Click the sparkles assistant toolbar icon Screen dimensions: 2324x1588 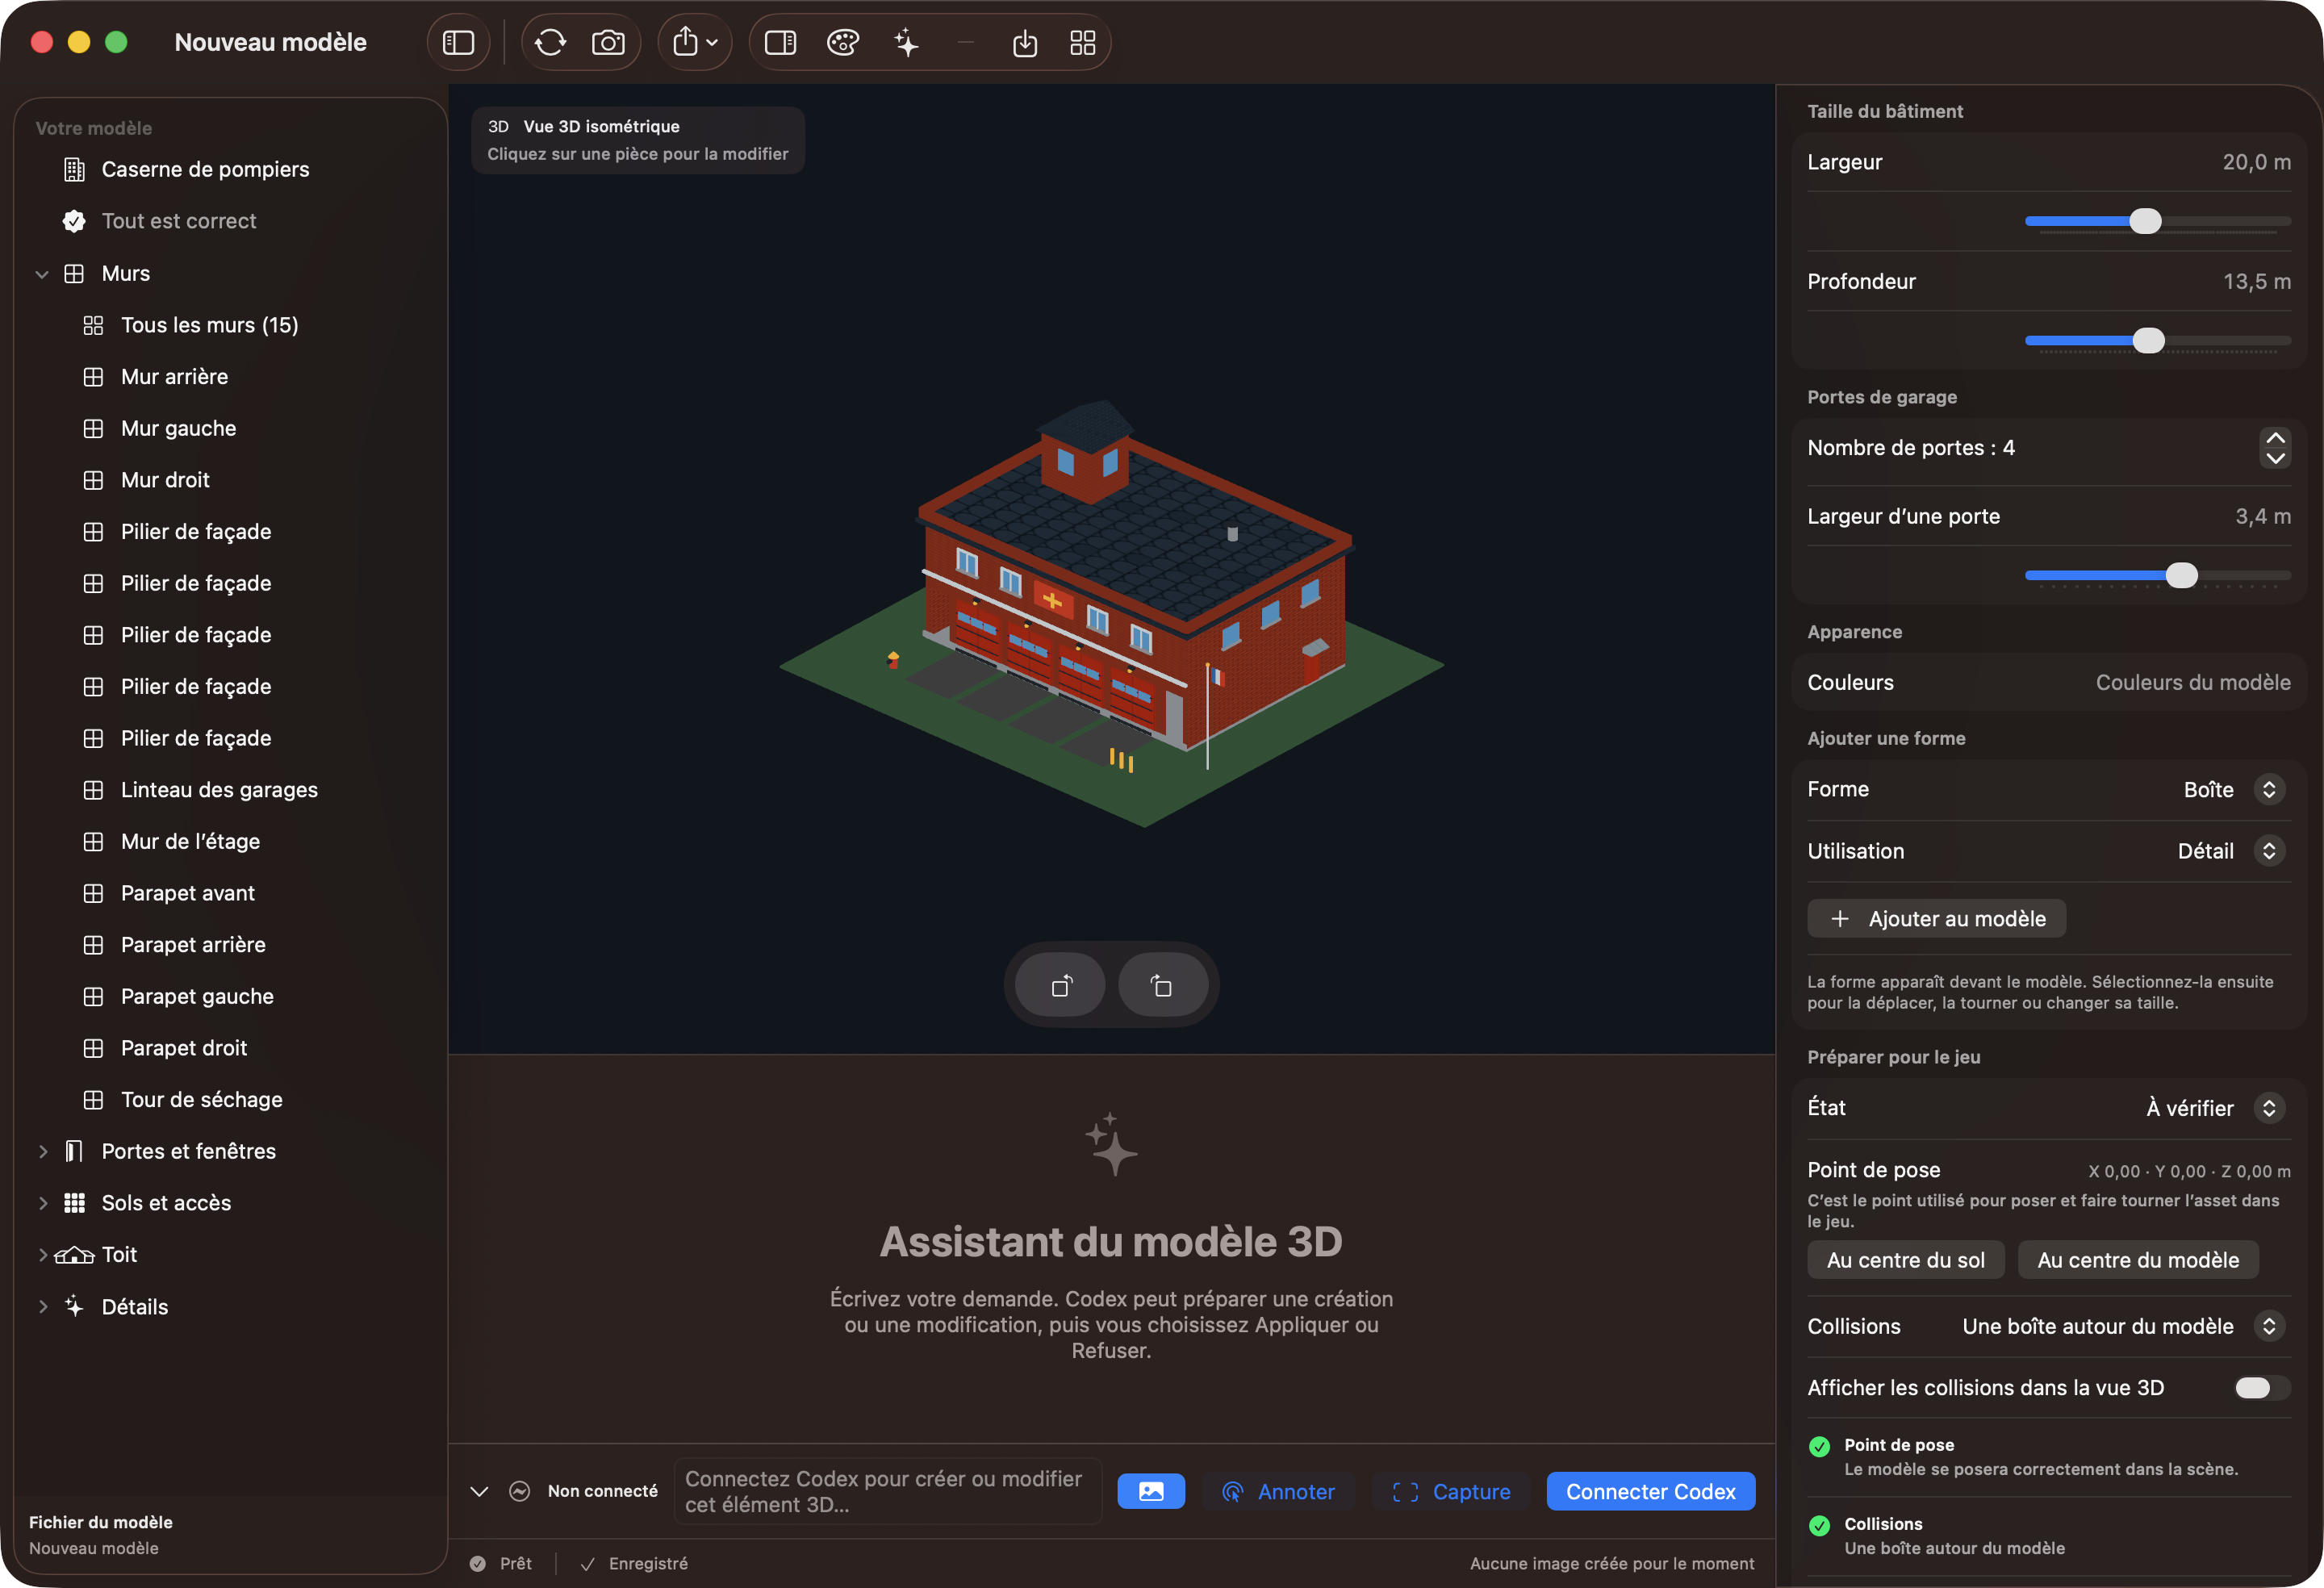click(x=906, y=43)
